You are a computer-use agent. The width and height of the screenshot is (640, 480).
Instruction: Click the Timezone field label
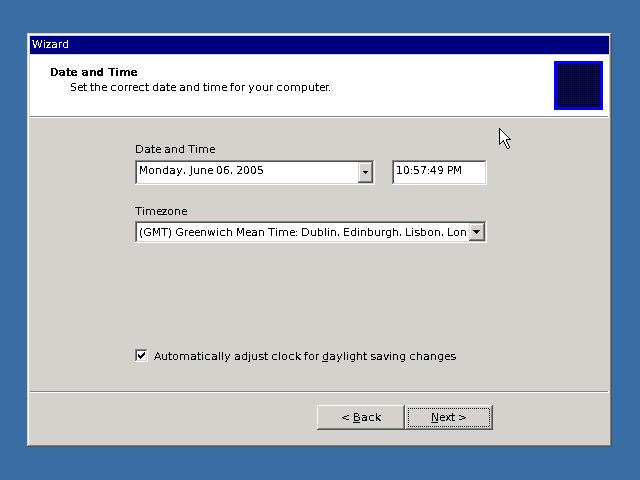click(x=161, y=211)
